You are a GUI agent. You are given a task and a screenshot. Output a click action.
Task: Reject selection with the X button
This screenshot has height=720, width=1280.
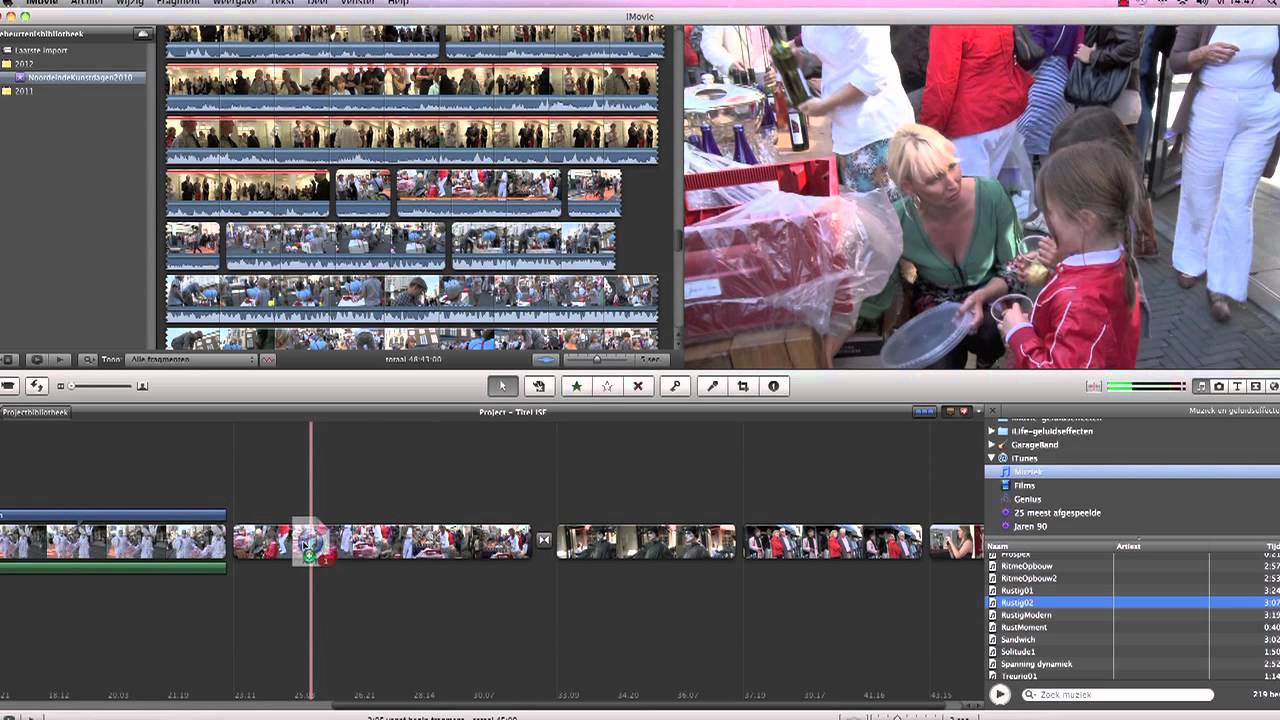638,386
